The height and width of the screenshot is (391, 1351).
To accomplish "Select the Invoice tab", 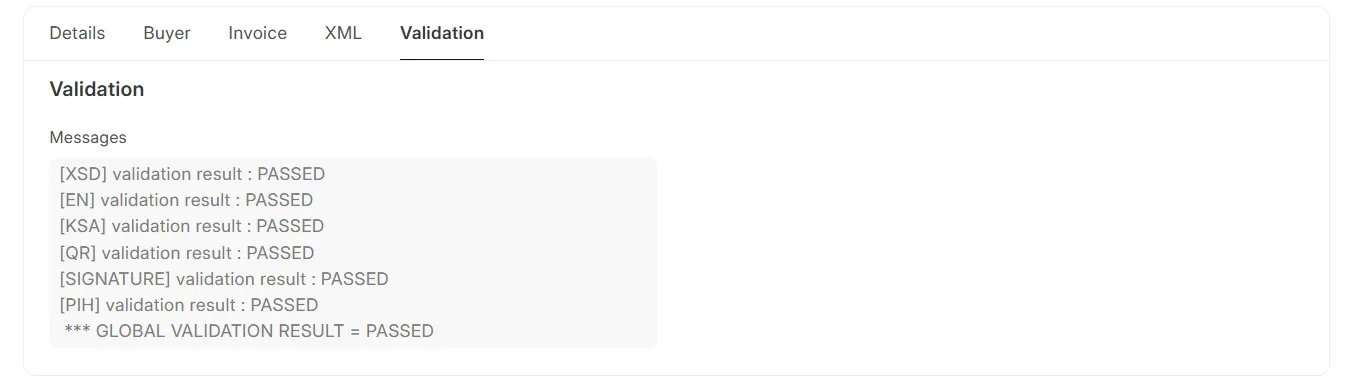I will [x=258, y=33].
